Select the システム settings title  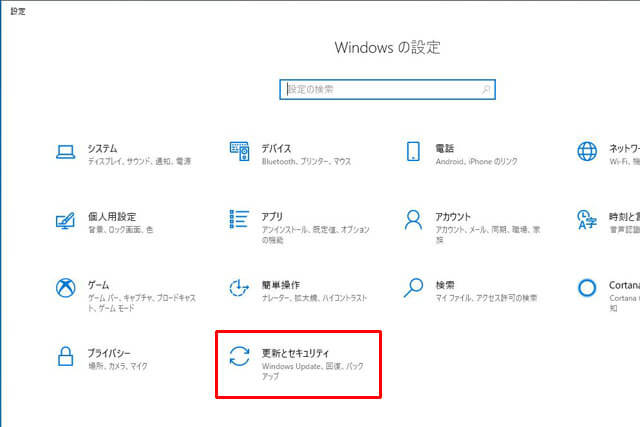[x=102, y=148]
